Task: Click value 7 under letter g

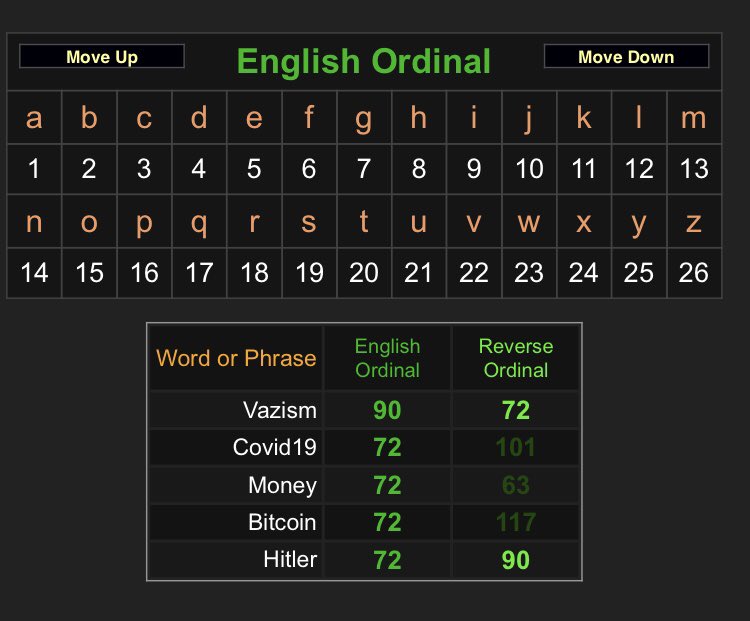Action: (x=364, y=168)
